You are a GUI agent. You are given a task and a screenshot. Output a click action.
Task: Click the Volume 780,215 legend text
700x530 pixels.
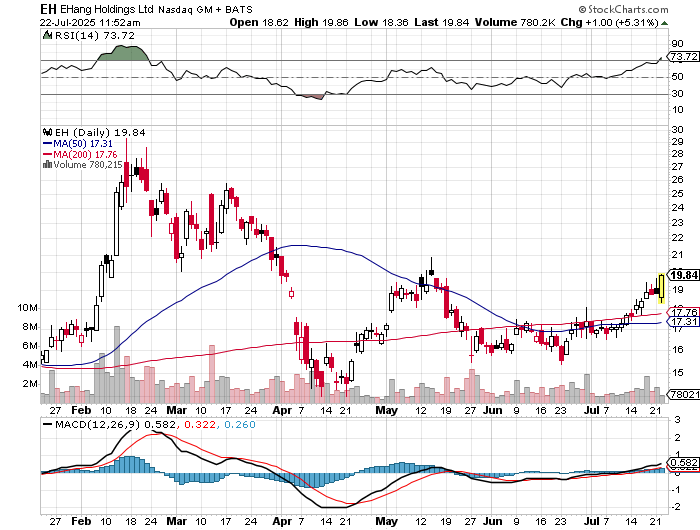click(88, 165)
